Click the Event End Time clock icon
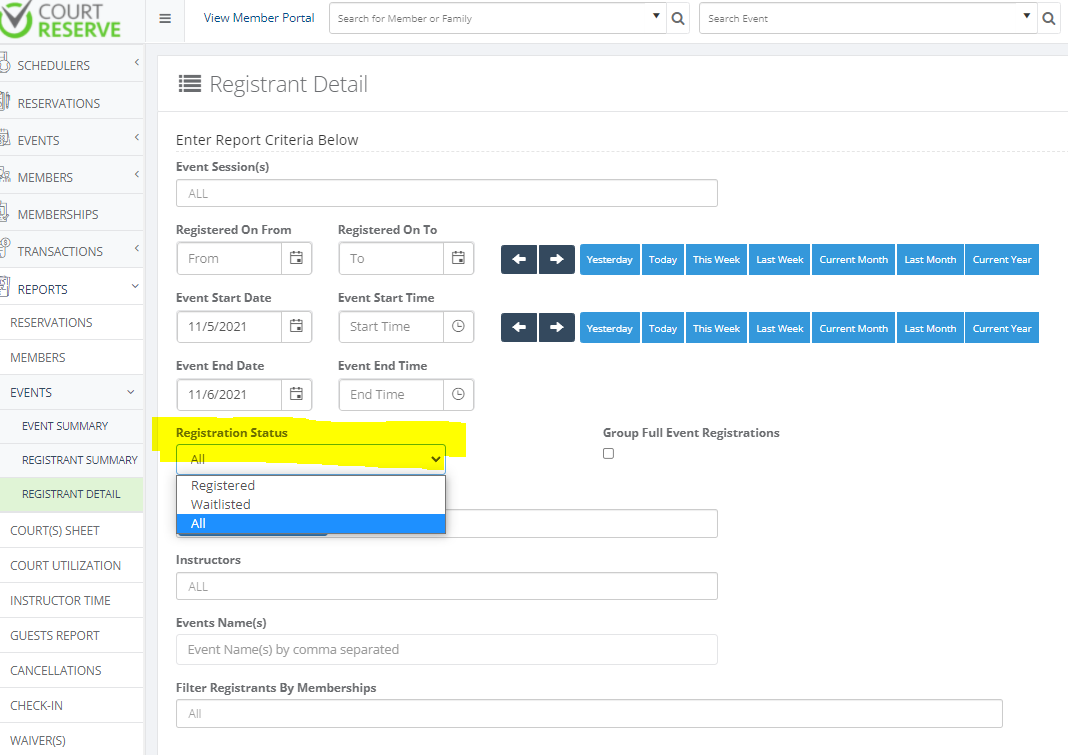This screenshot has width=1068, height=755. [x=458, y=394]
